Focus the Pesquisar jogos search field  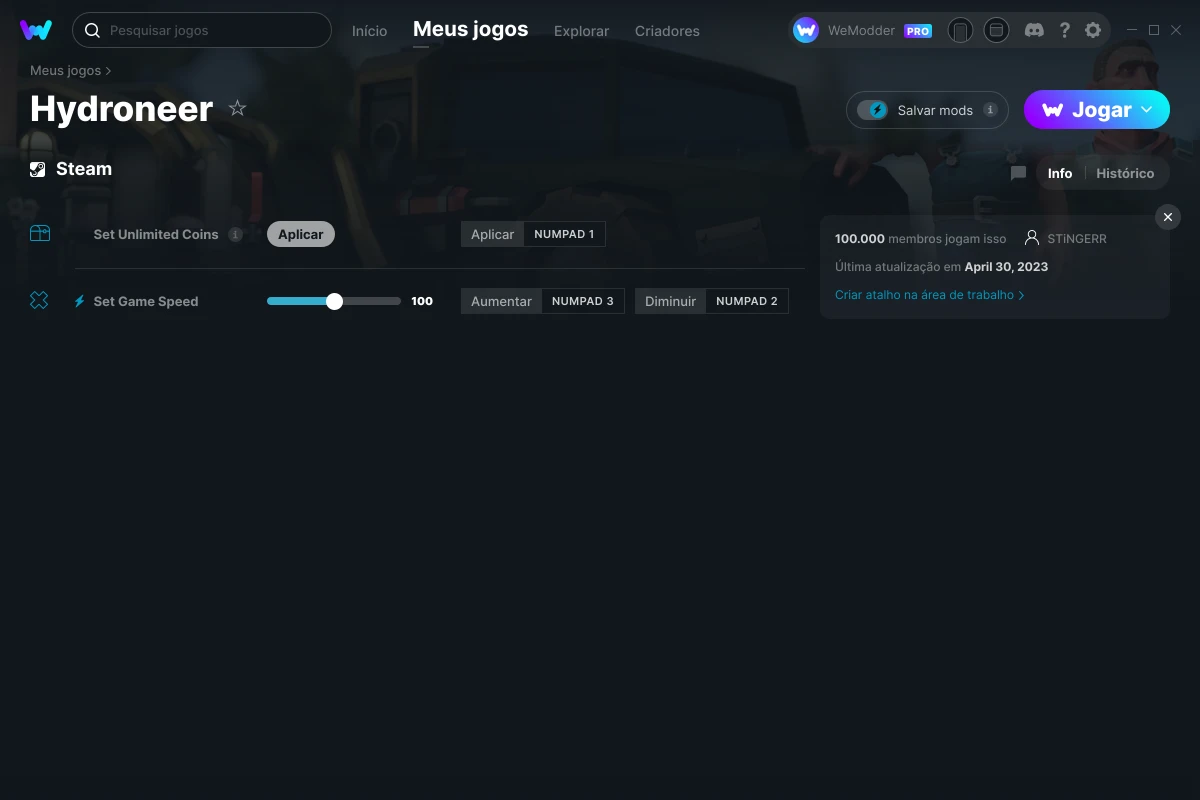click(x=202, y=30)
